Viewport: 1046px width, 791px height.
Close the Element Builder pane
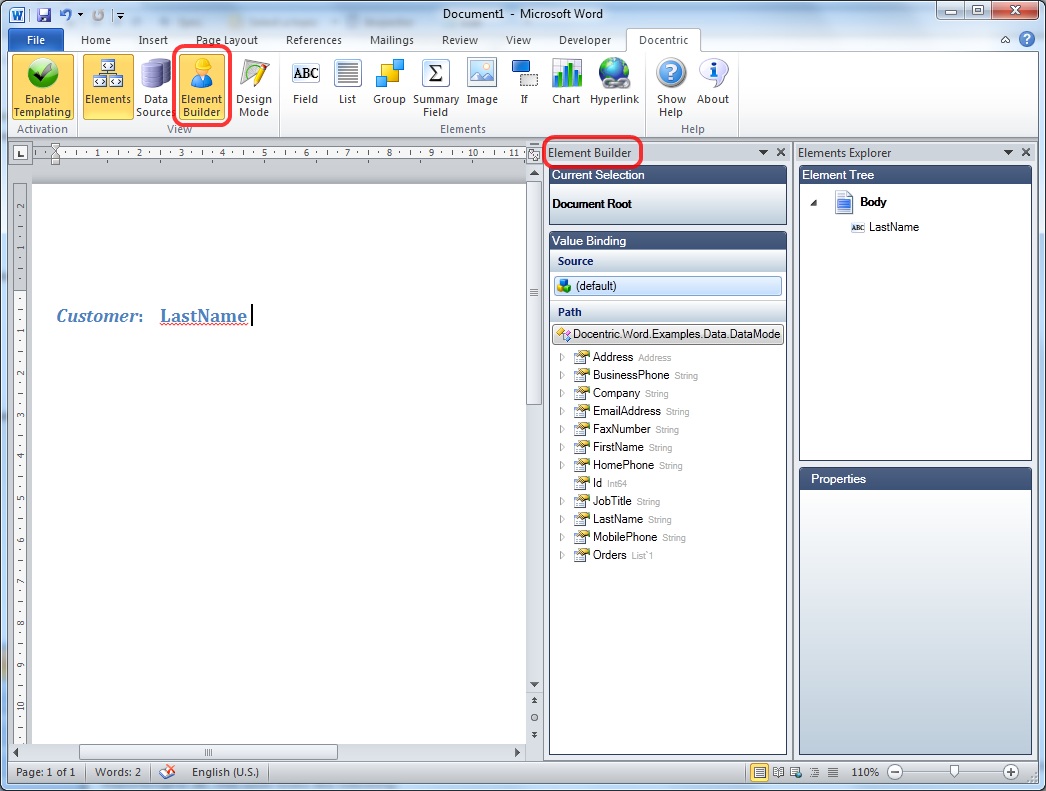pos(781,153)
